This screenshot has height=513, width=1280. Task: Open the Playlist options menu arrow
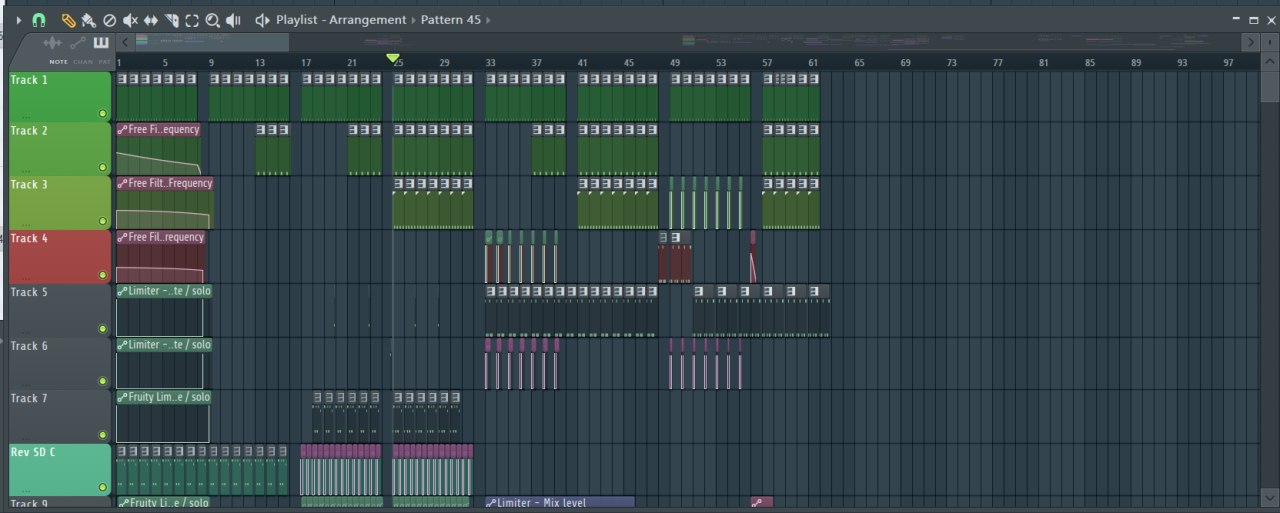[18, 20]
